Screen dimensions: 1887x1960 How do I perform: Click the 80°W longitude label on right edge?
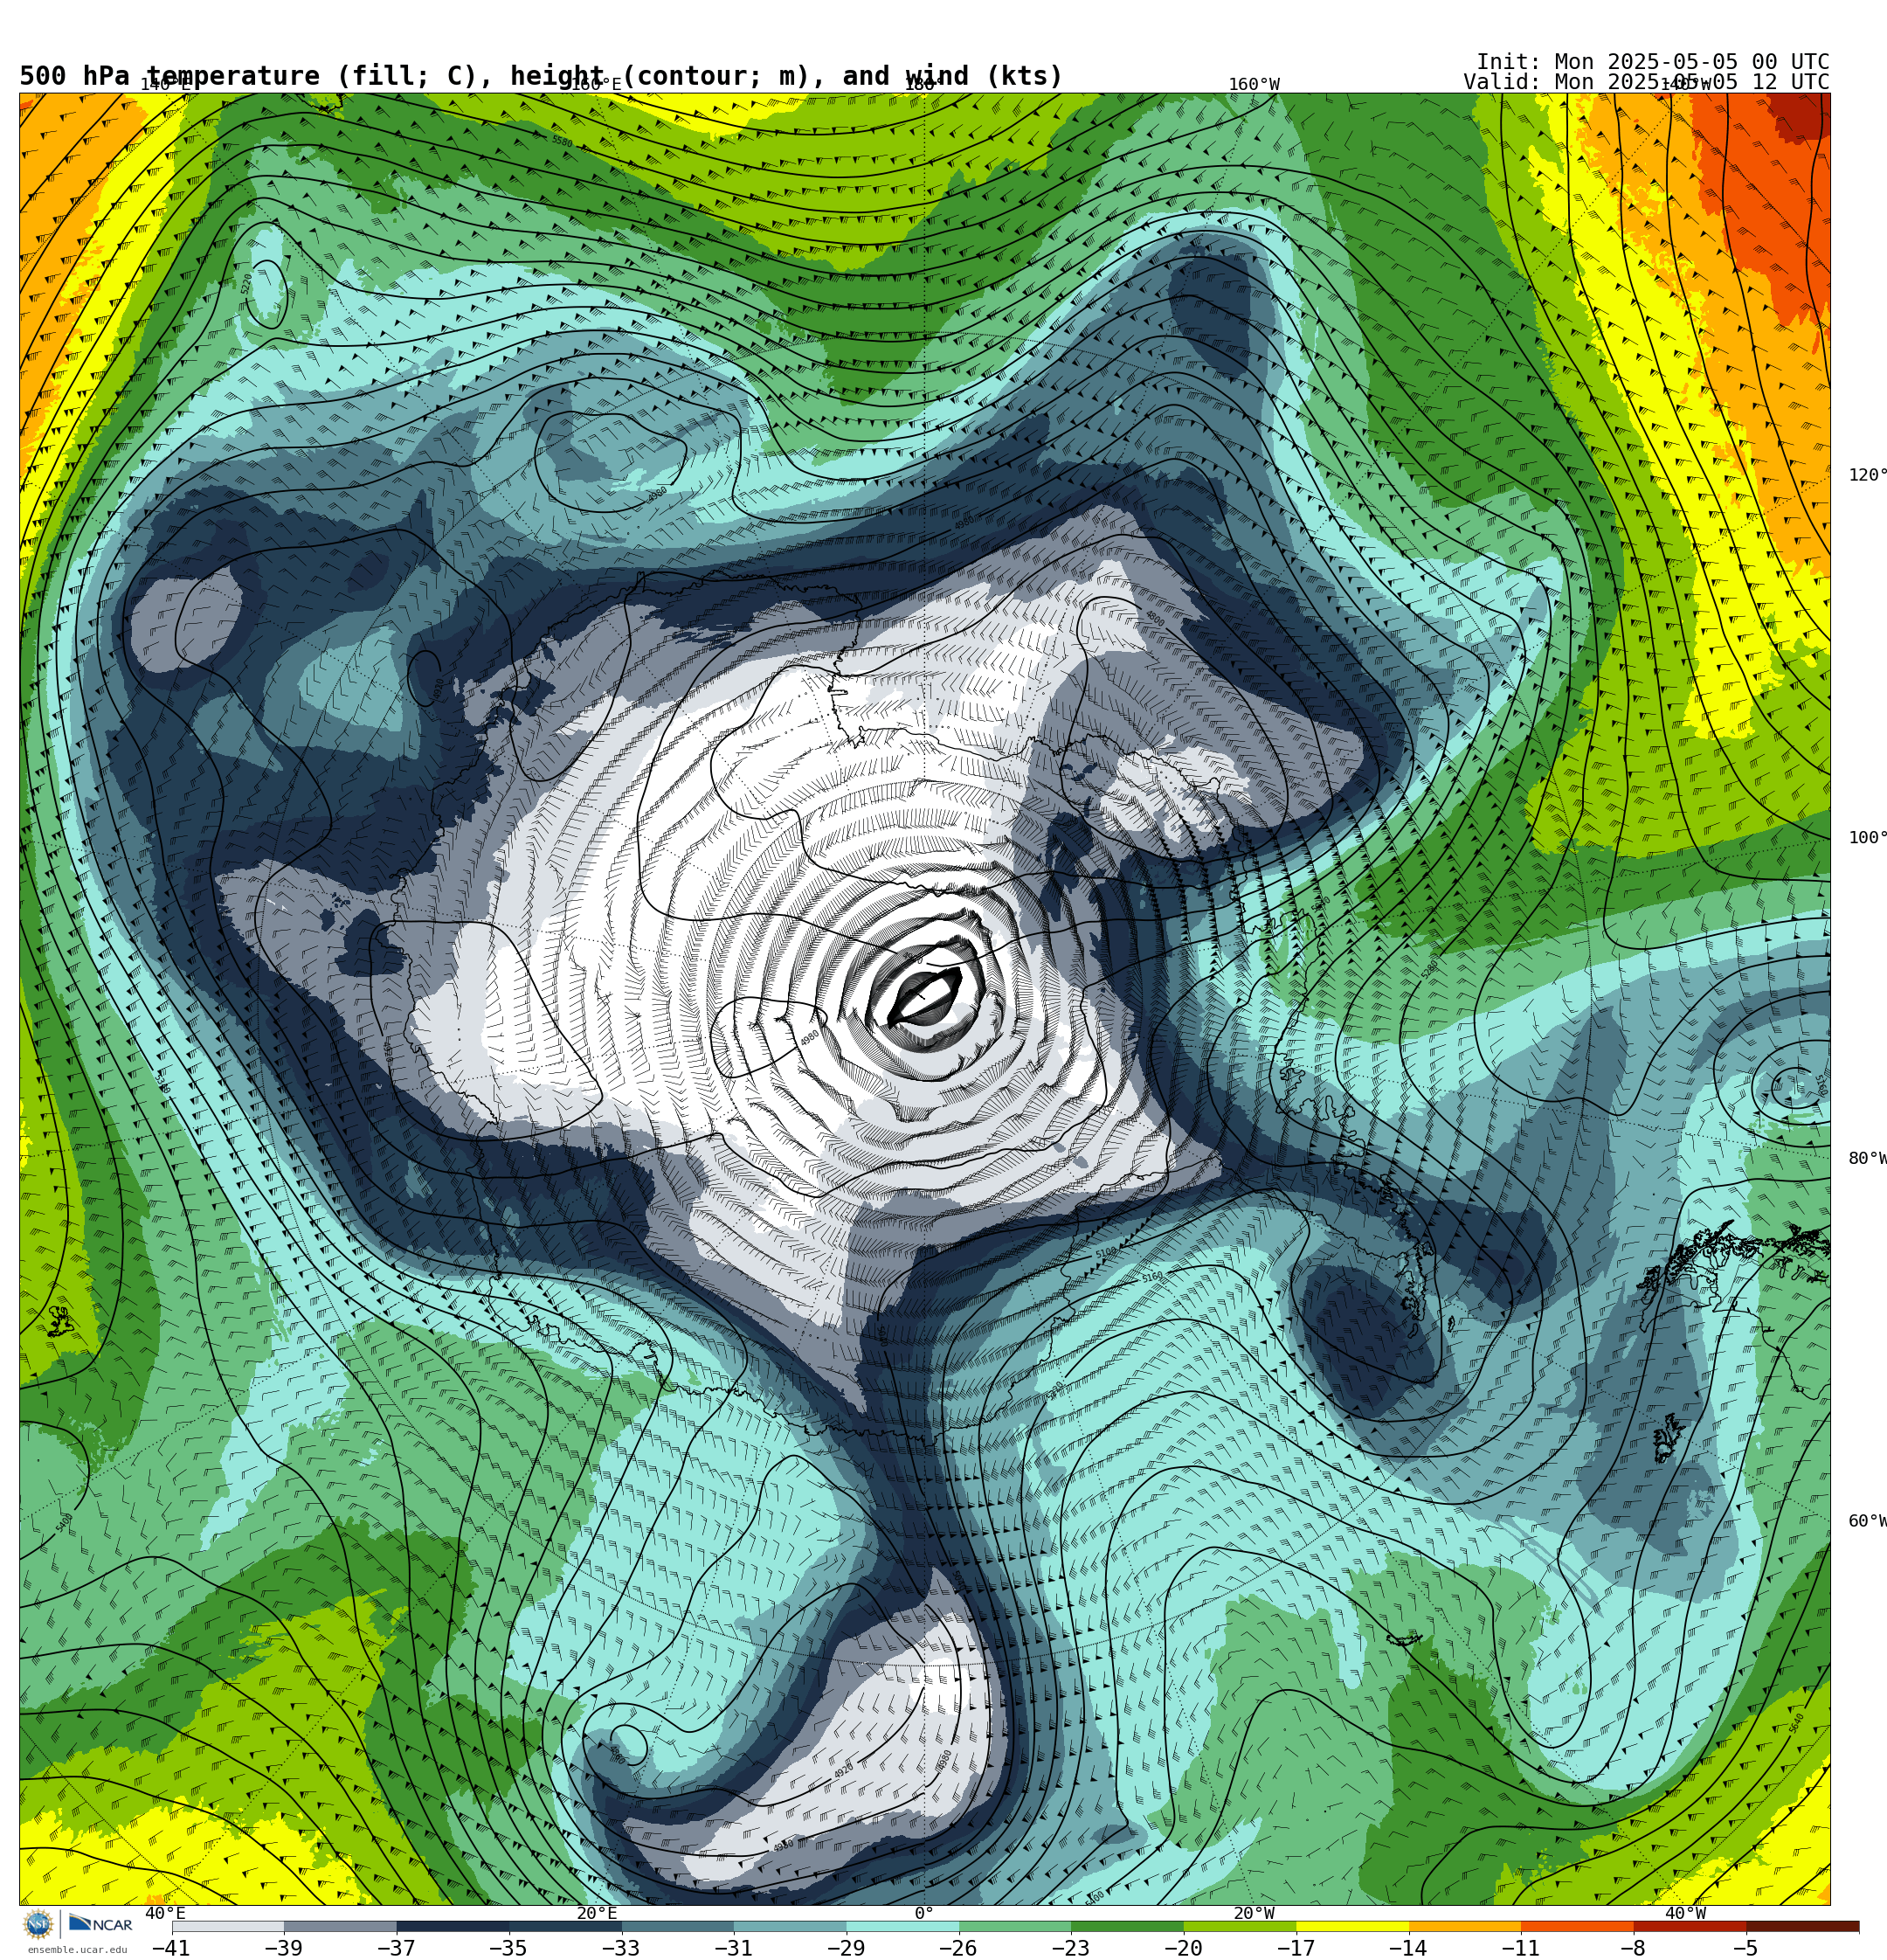click(x=1867, y=1159)
